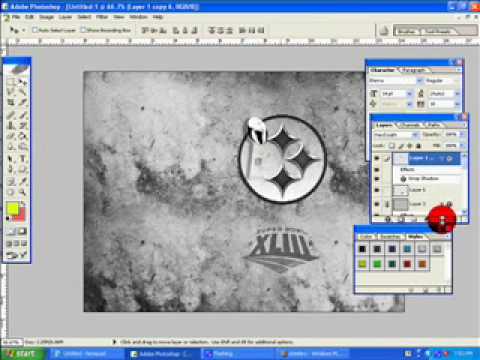Toggle lock all in Layers panel
The width and height of the screenshot is (480, 360).
pyautogui.click(x=418, y=146)
